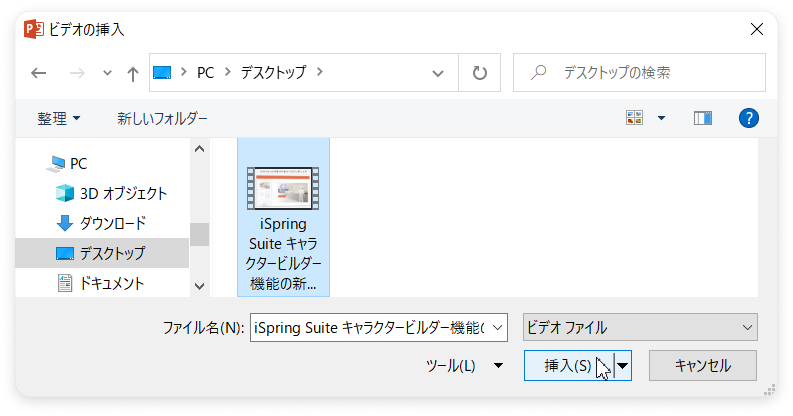
Task: Select デスクトップ in the navigation tree
Action: [103, 253]
